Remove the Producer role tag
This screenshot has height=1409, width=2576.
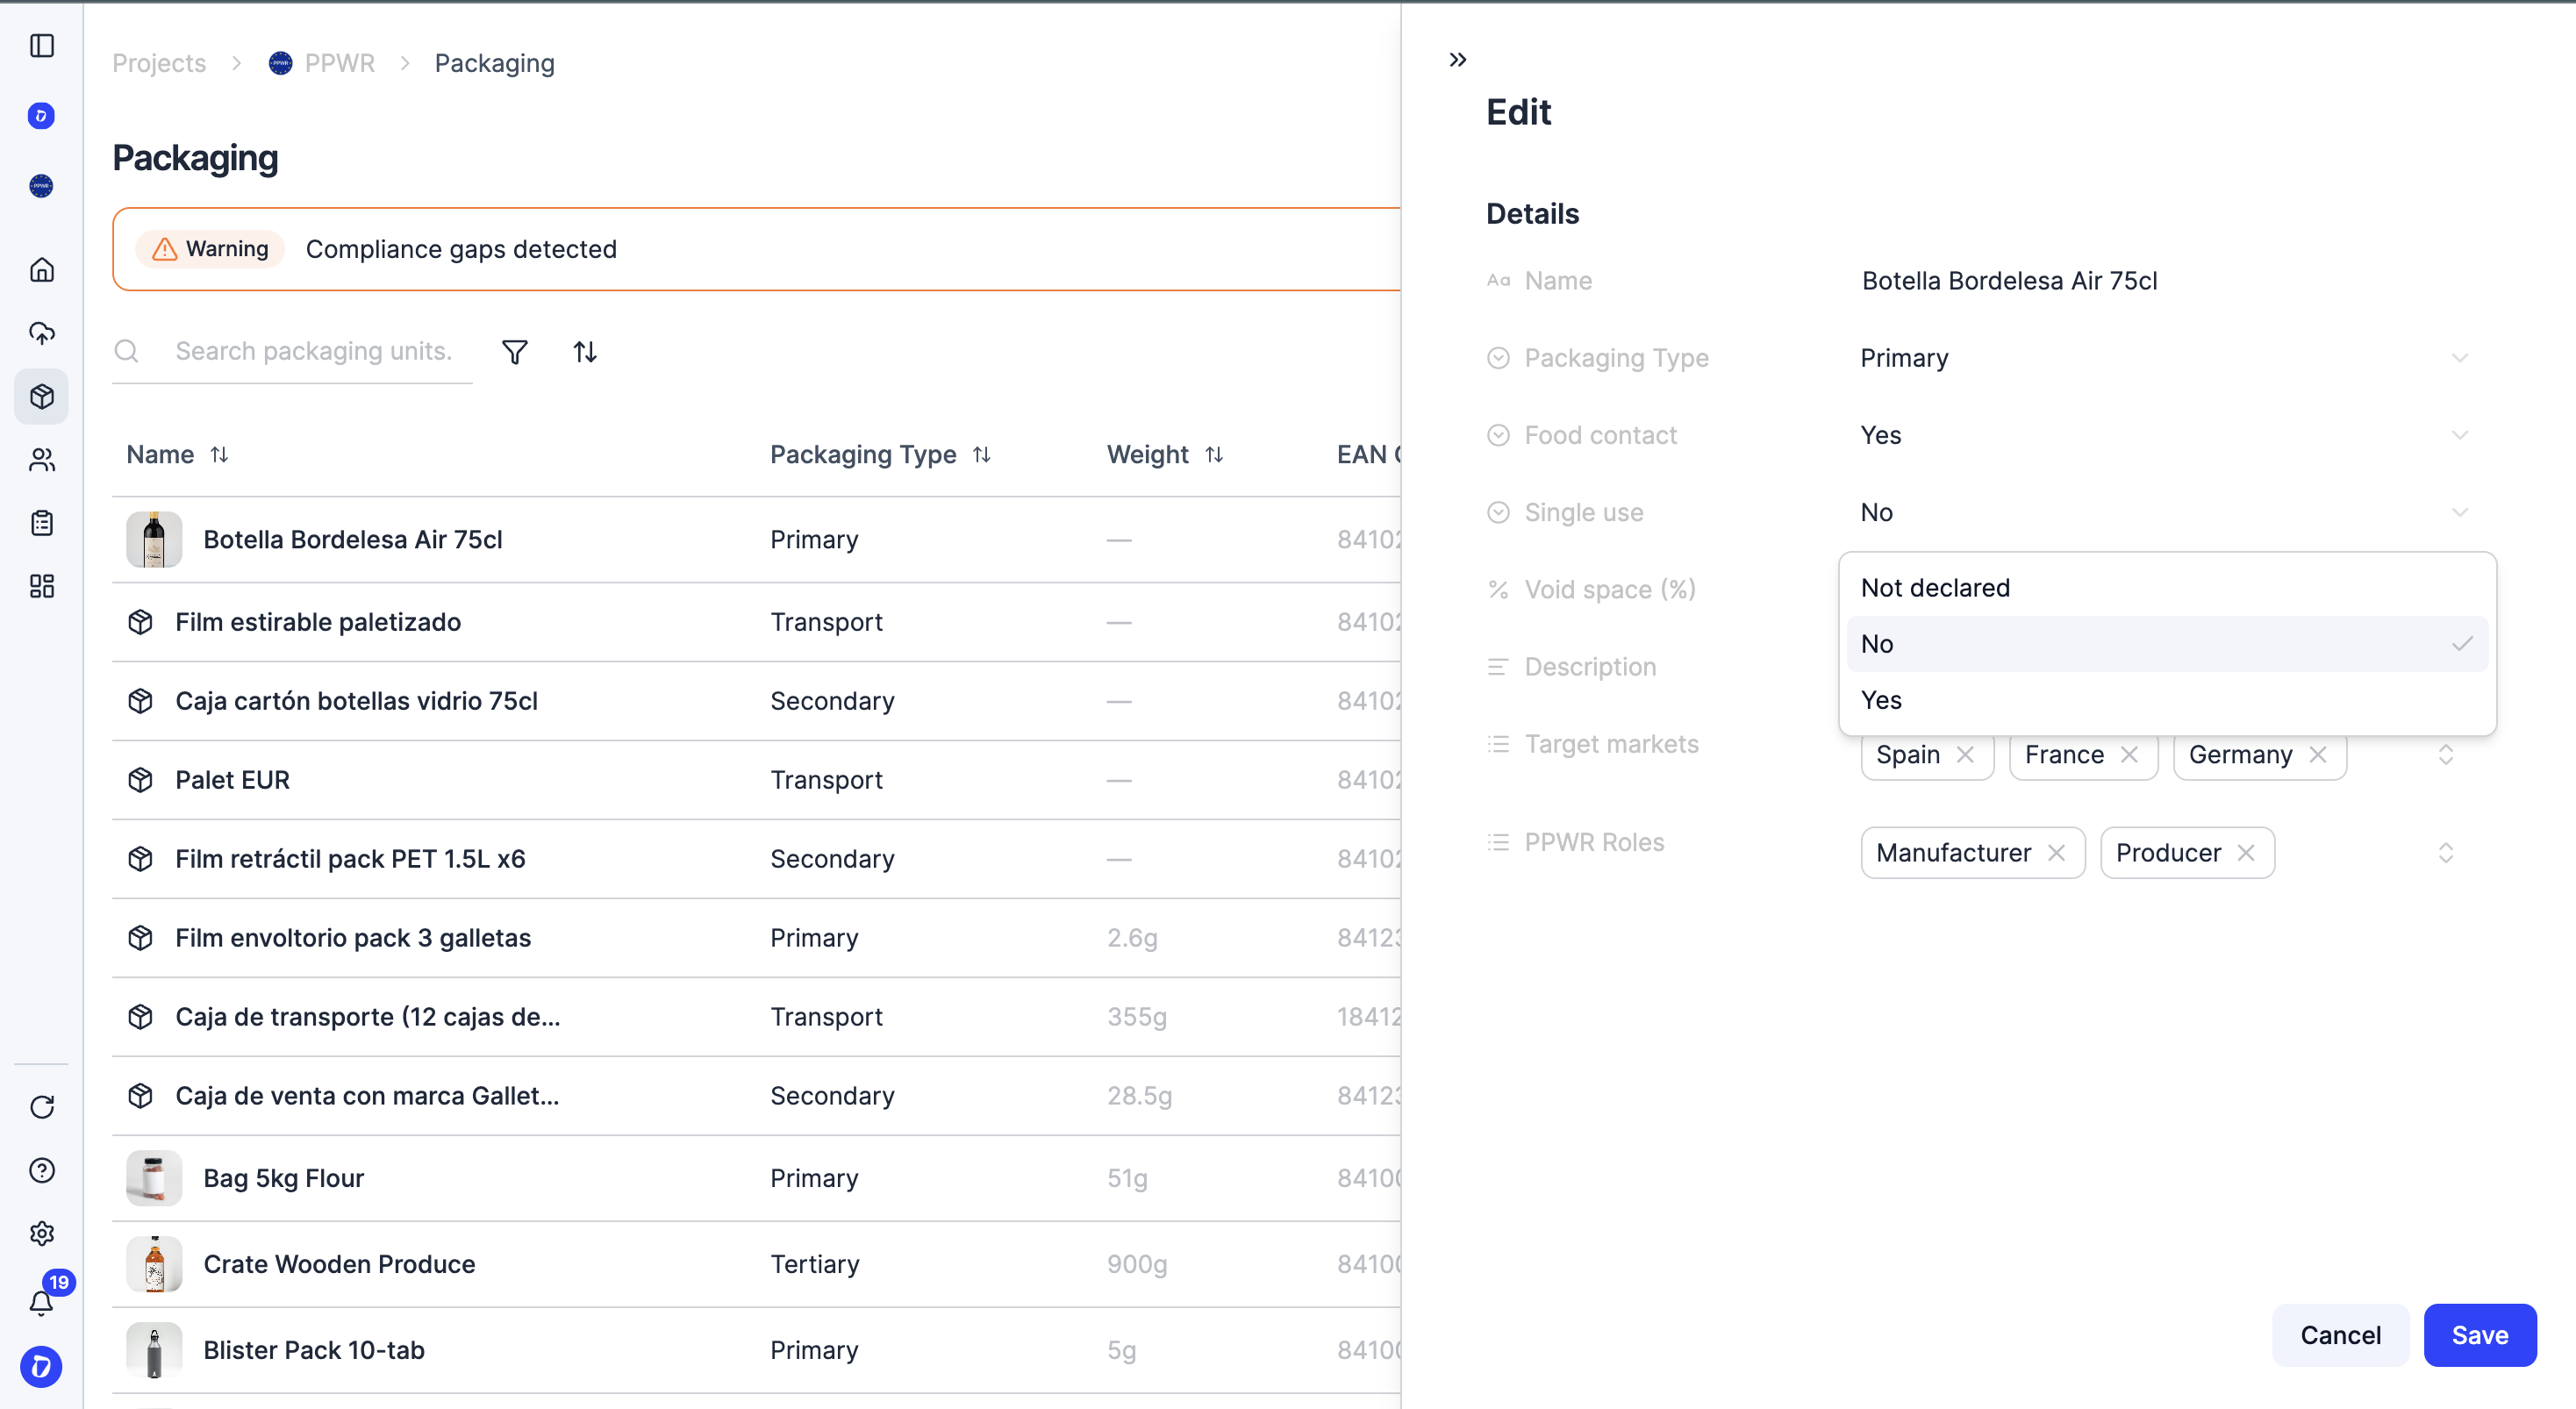(x=2246, y=853)
